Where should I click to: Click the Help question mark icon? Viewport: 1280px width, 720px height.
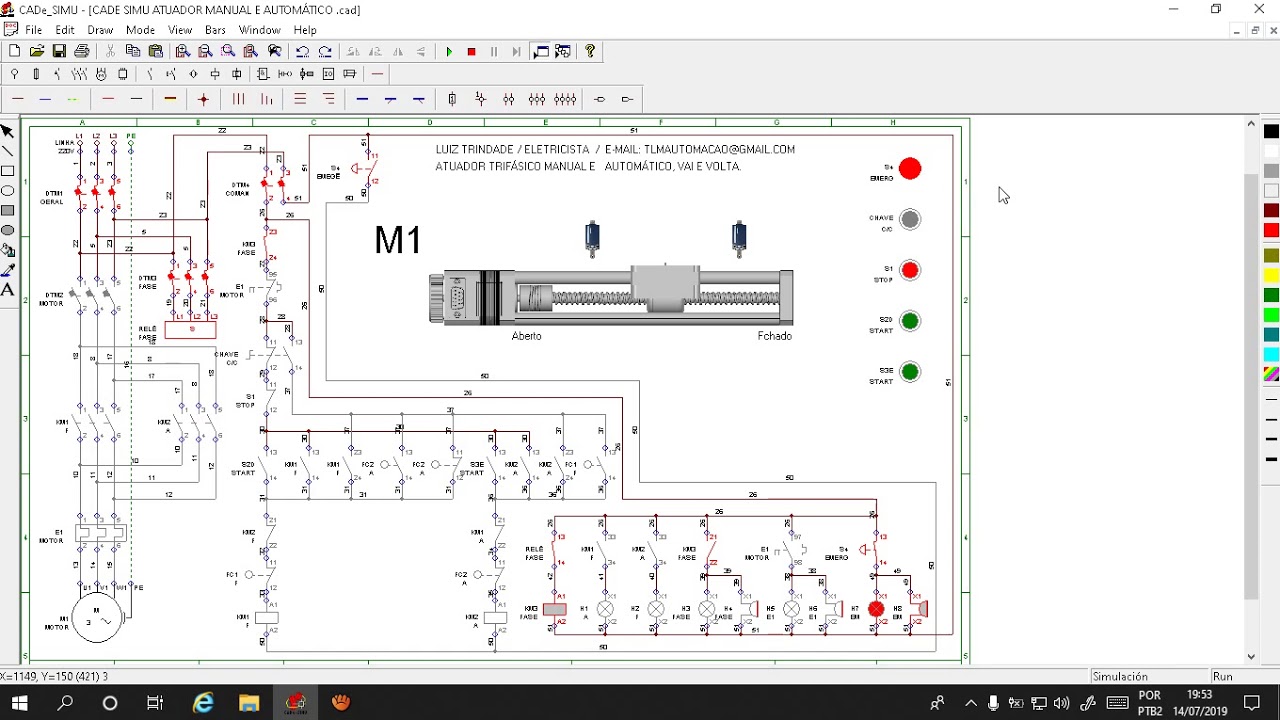pyautogui.click(x=590, y=51)
